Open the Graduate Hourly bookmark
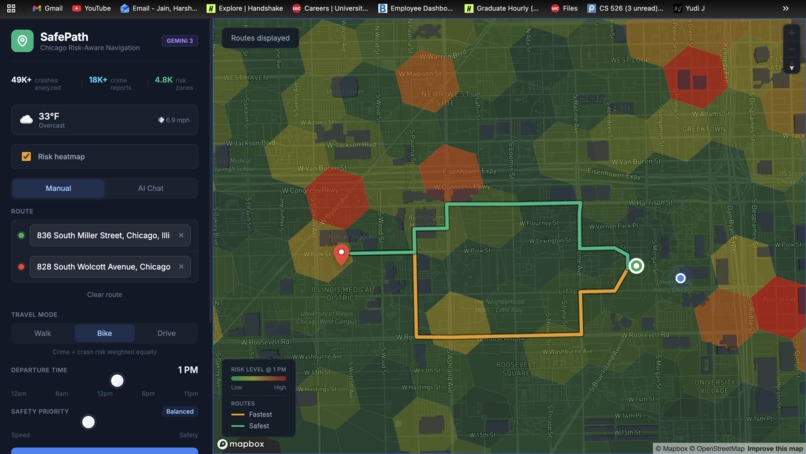 (501, 8)
